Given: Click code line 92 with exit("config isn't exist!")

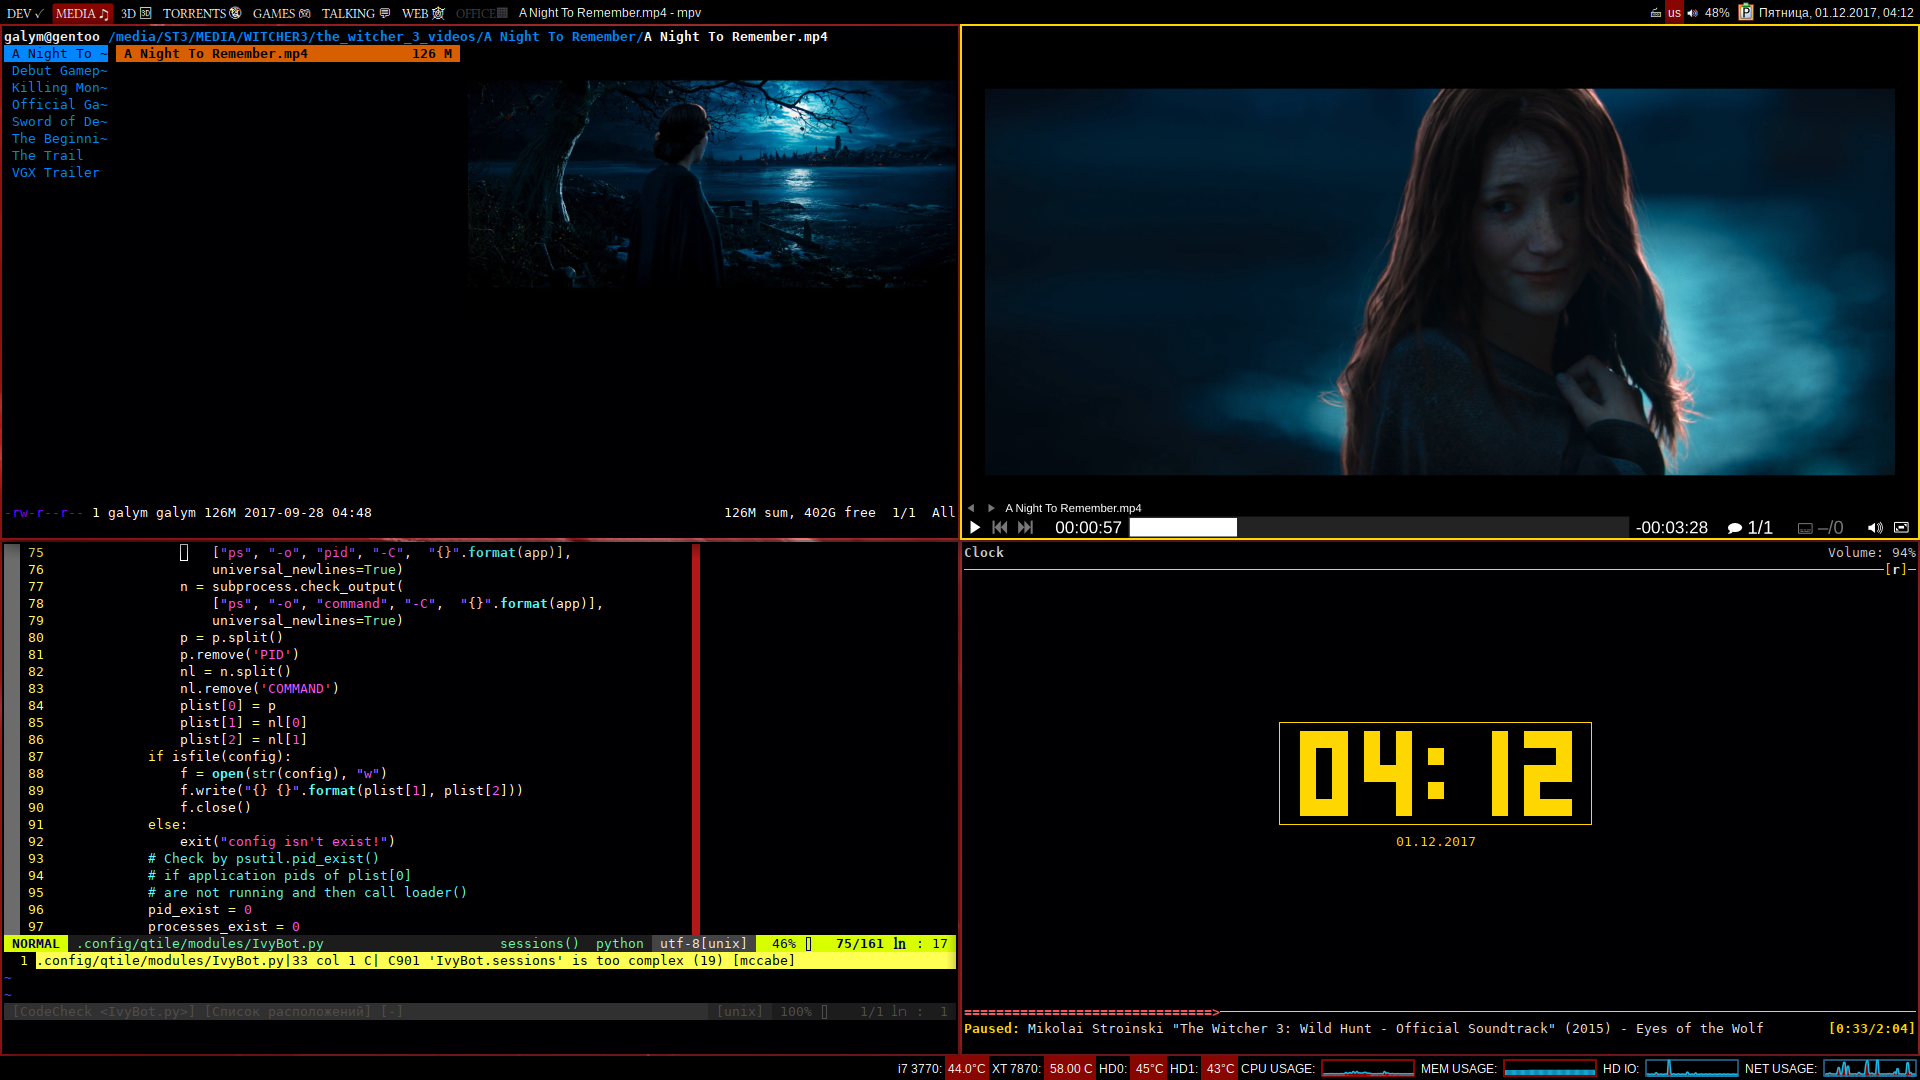Looking at the screenshot, I should click(287, 842).
